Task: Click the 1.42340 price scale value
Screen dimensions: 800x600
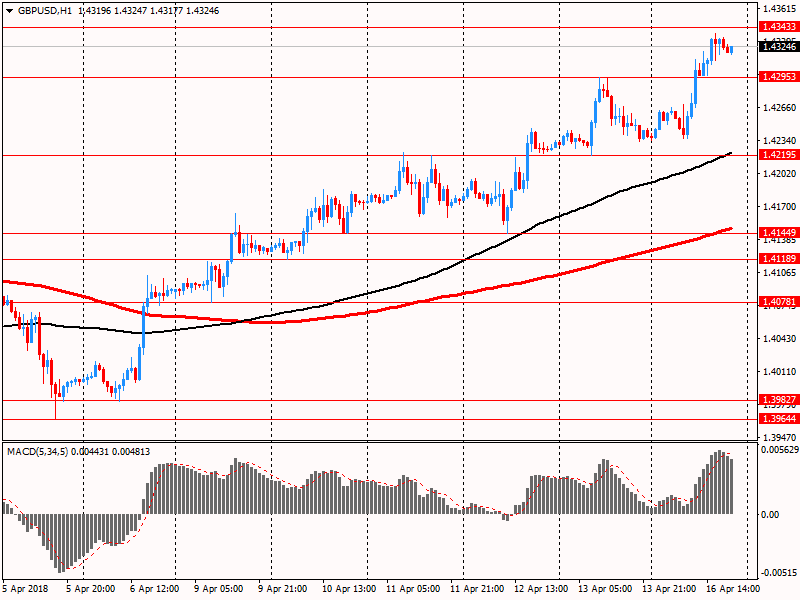Action: 780,140
